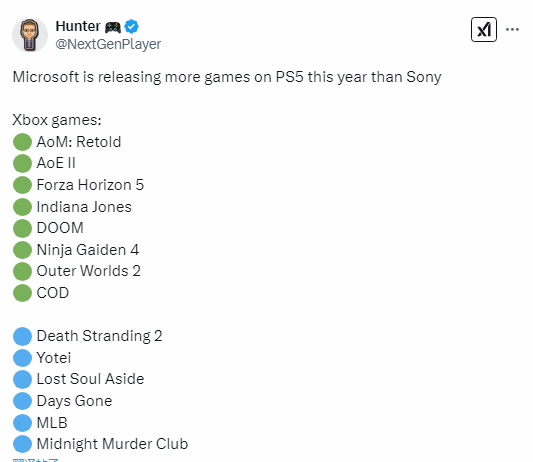
Task: Open the three-dot more options menu
Action: (x=512, y=30)
